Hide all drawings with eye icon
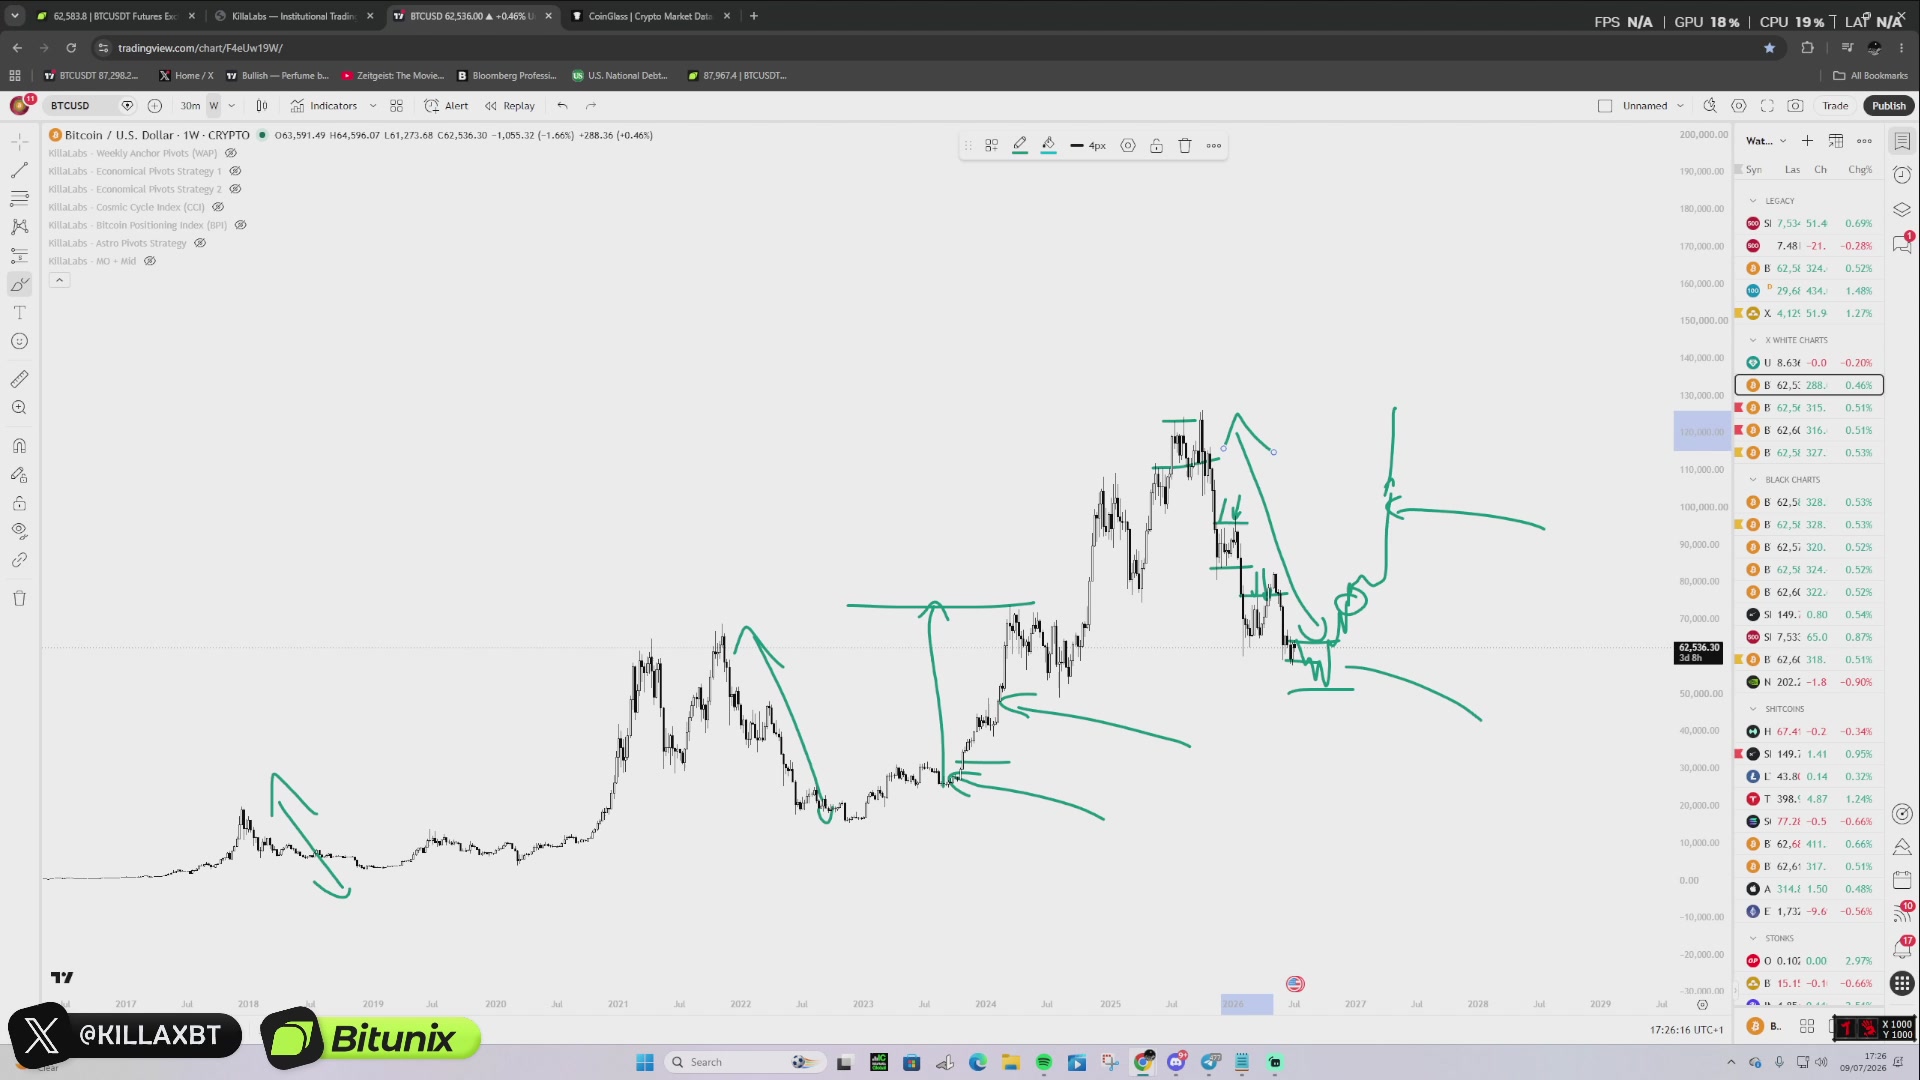Screen dimensions: 1920x1080 19,531
